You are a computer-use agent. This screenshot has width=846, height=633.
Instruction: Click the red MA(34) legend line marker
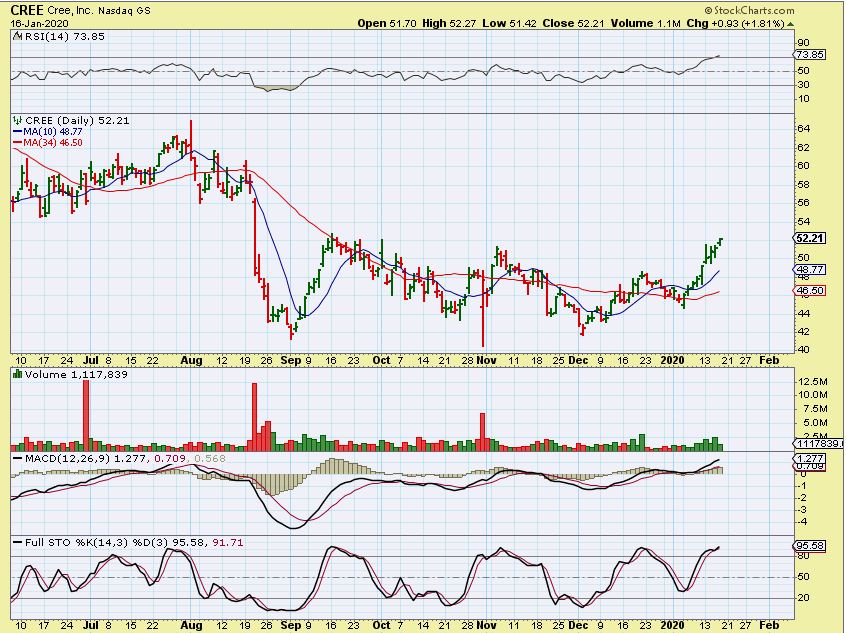pos(17,142)
